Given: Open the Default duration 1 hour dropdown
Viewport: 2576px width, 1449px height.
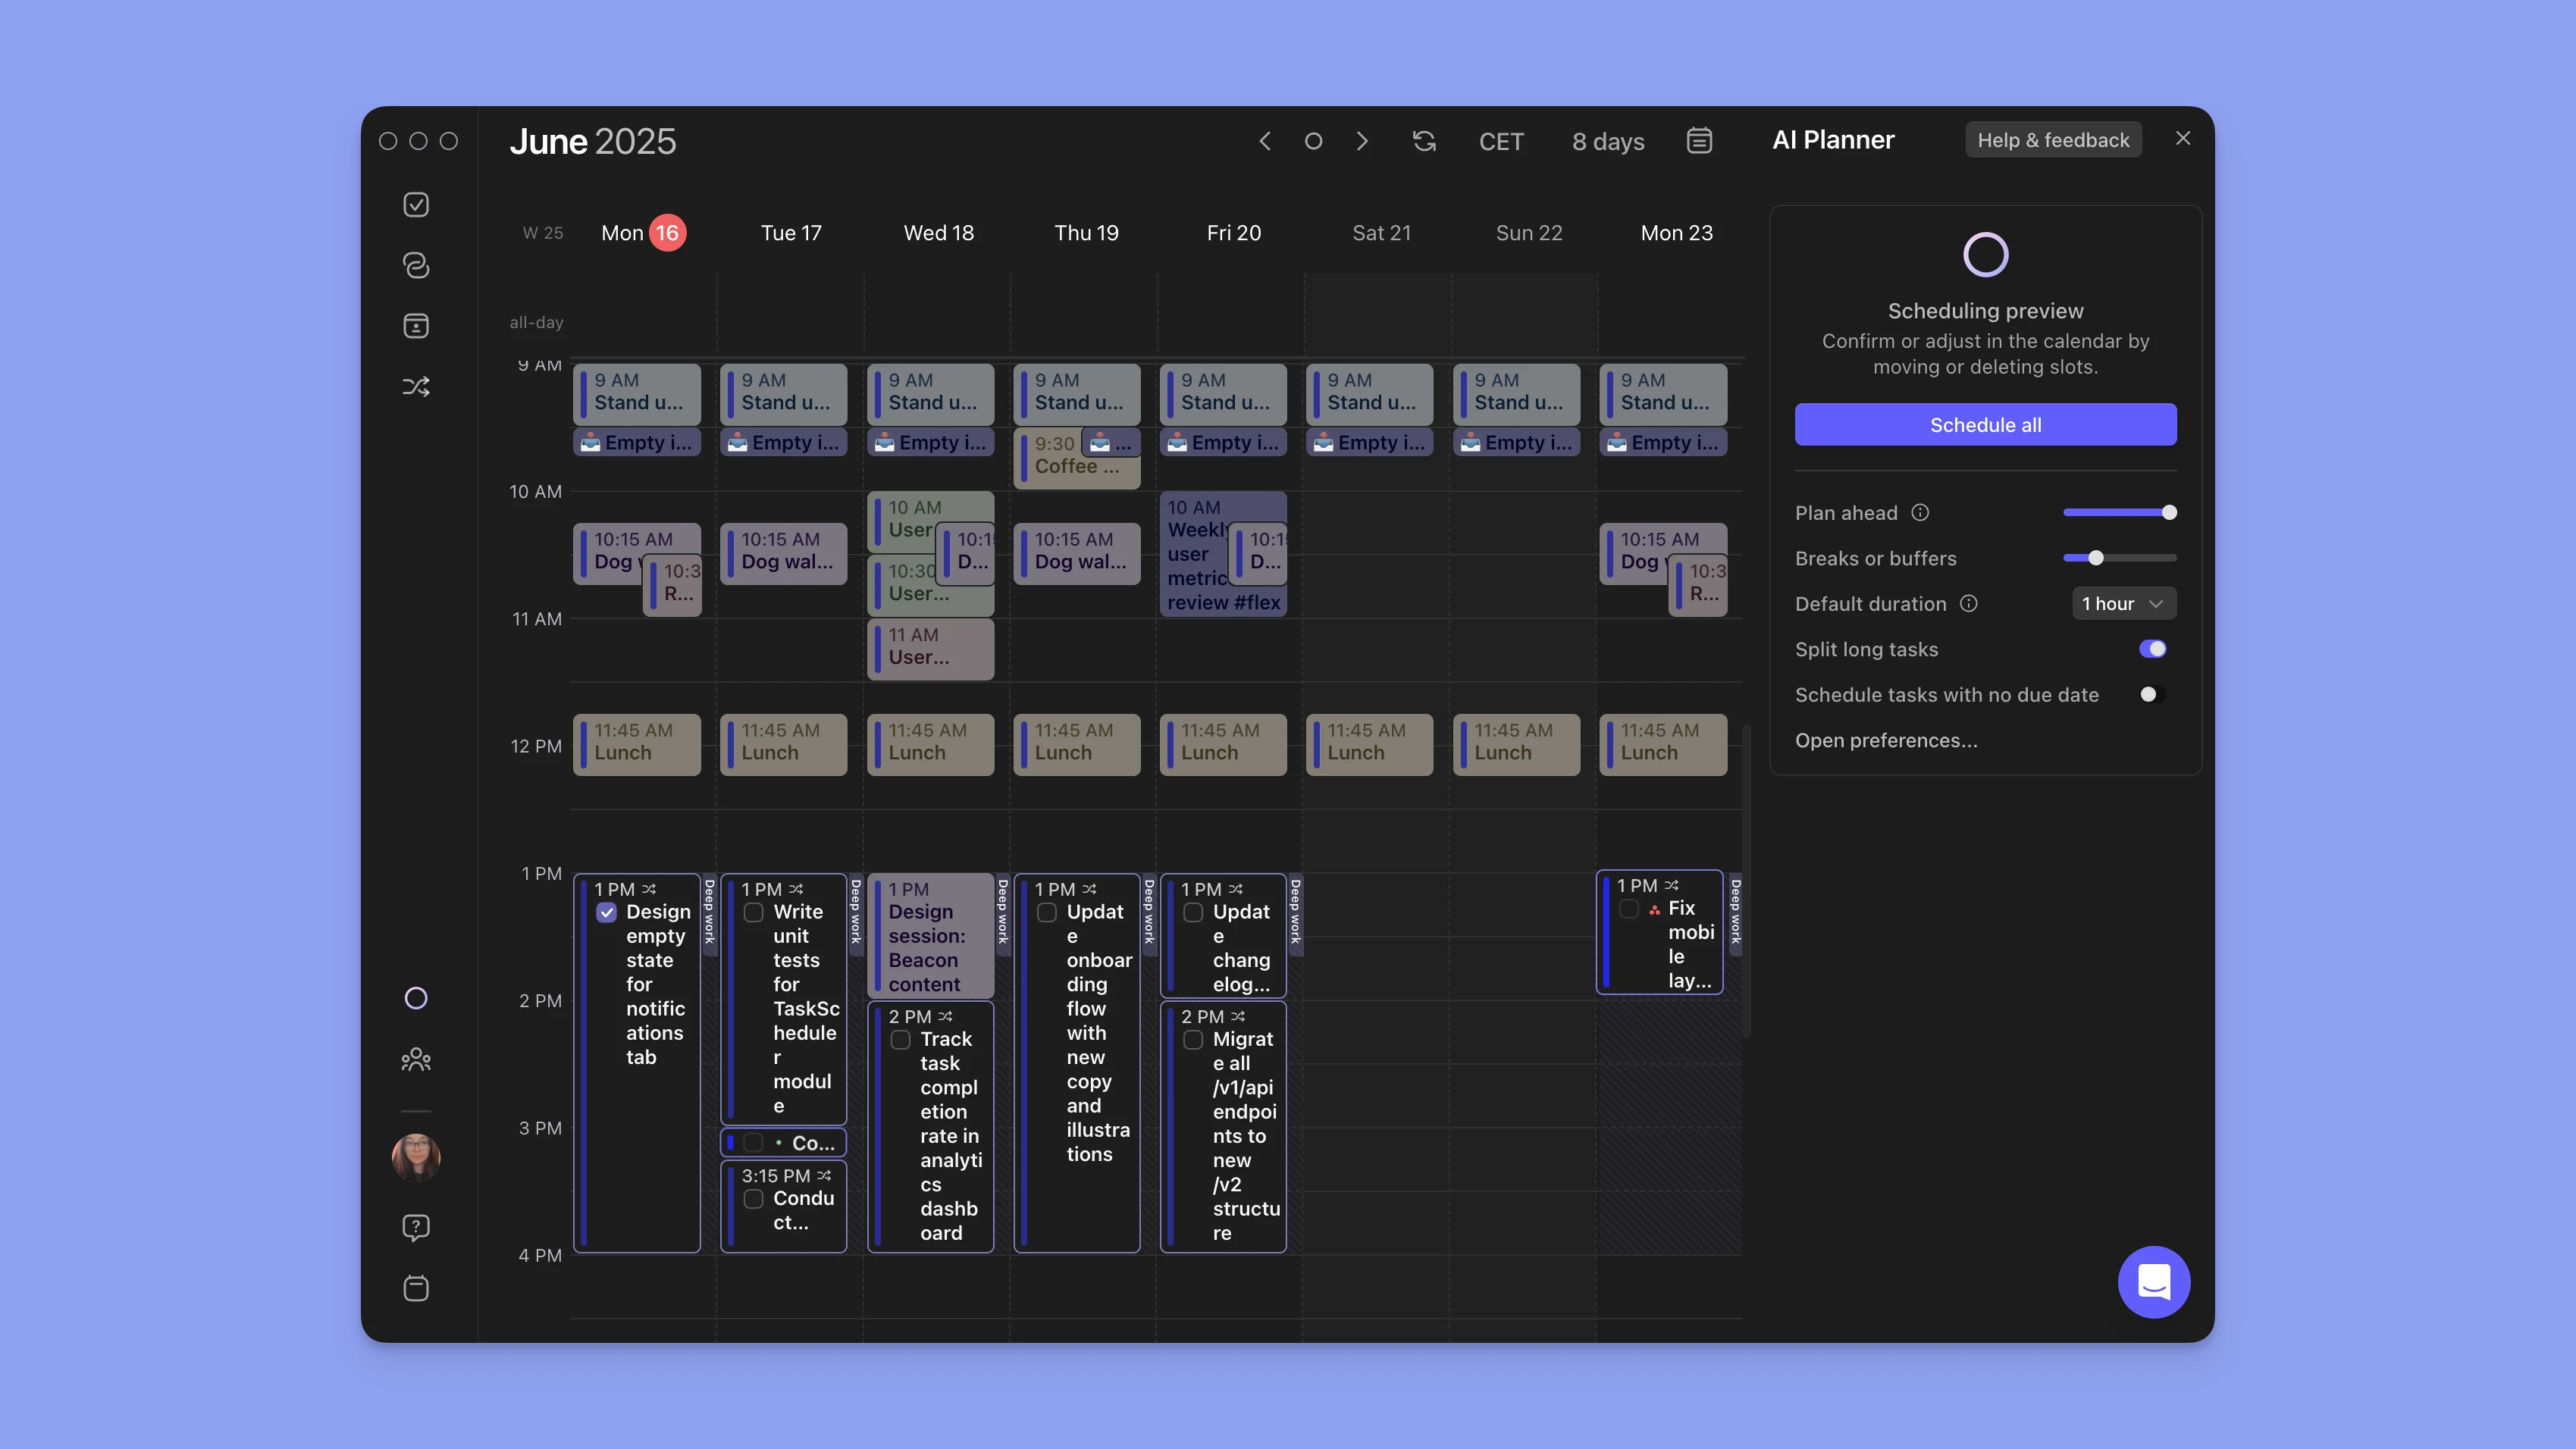Looking at the screenshot, I should point(2122,604).
